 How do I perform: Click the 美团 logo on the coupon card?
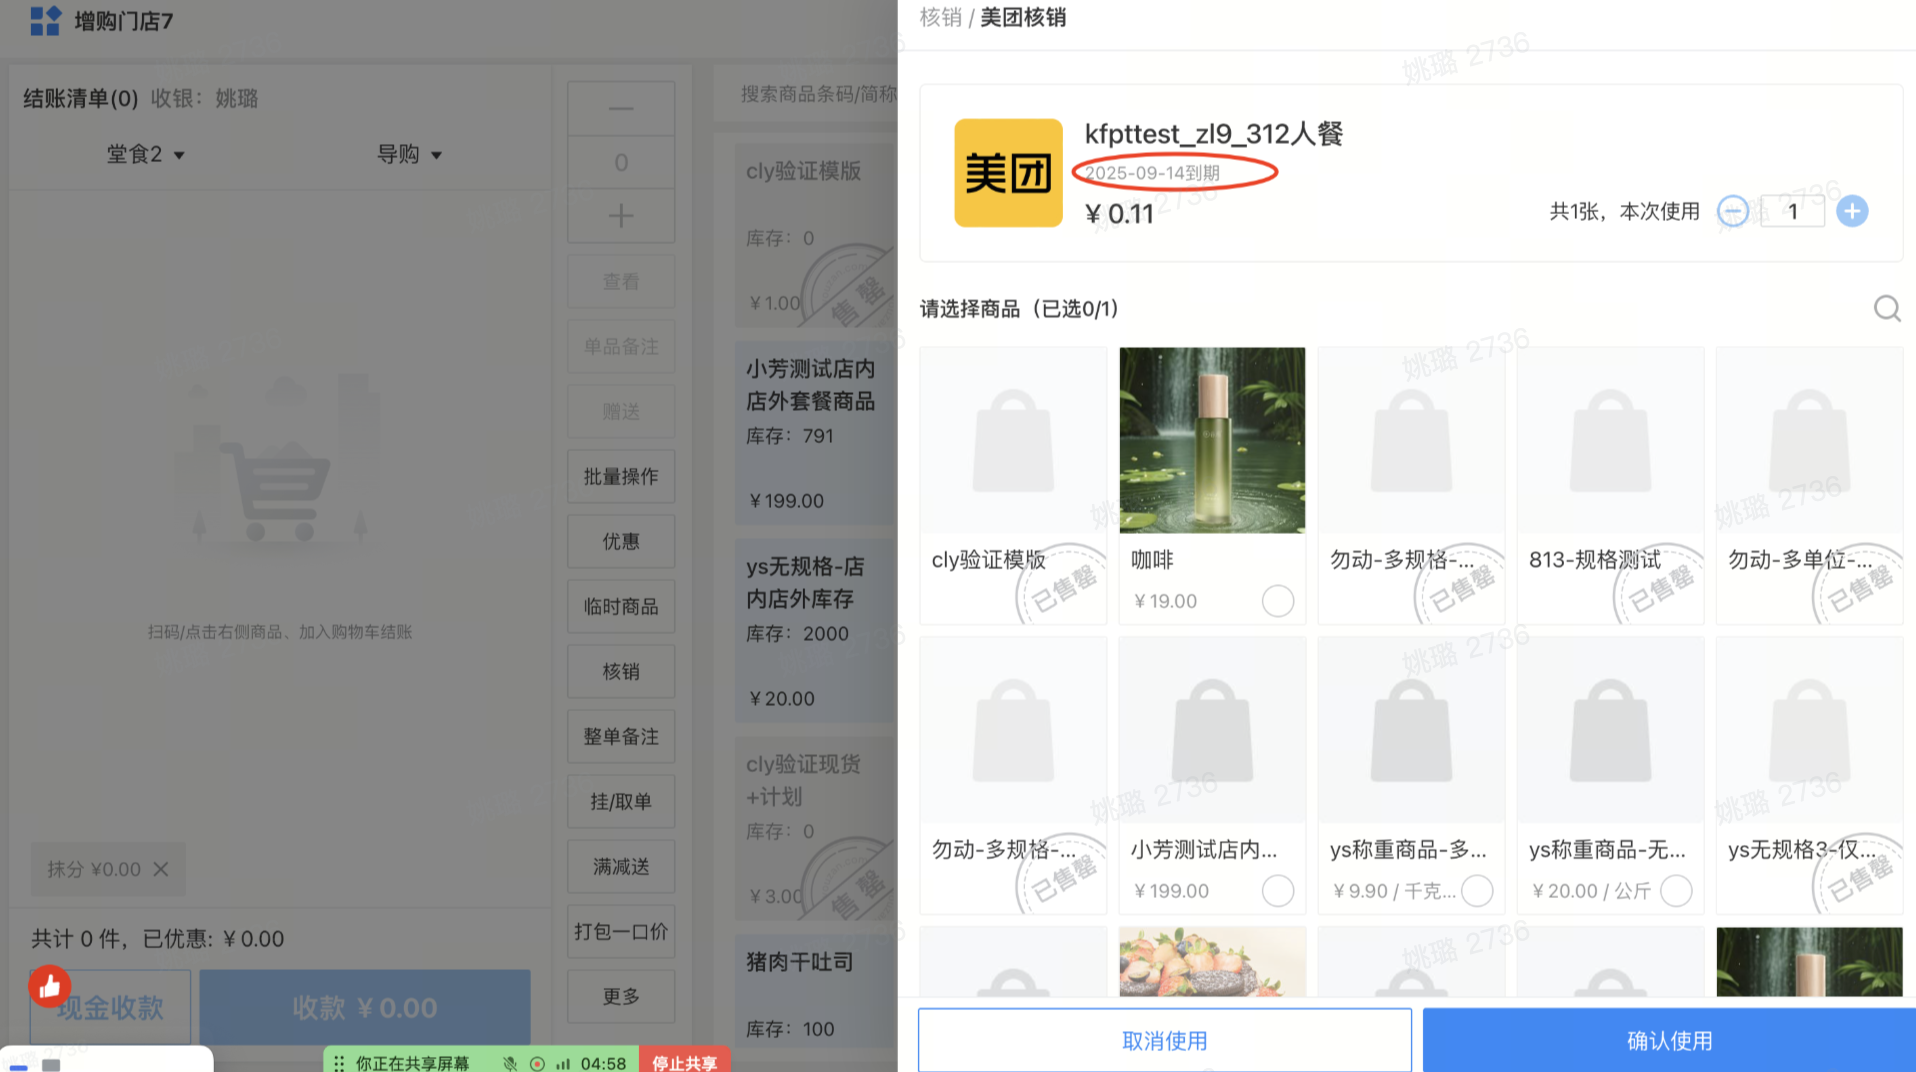tap(1008, 172)
